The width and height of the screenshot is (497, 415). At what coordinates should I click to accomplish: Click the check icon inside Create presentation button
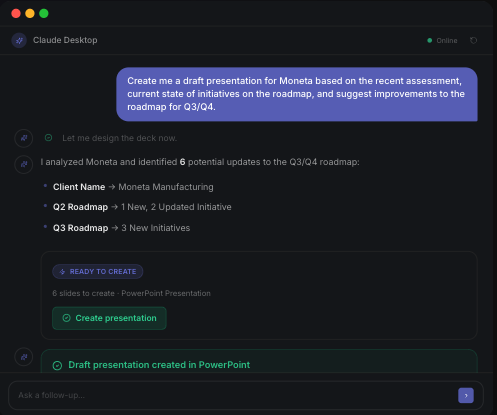pyautogui.click(x=66, y=318)
